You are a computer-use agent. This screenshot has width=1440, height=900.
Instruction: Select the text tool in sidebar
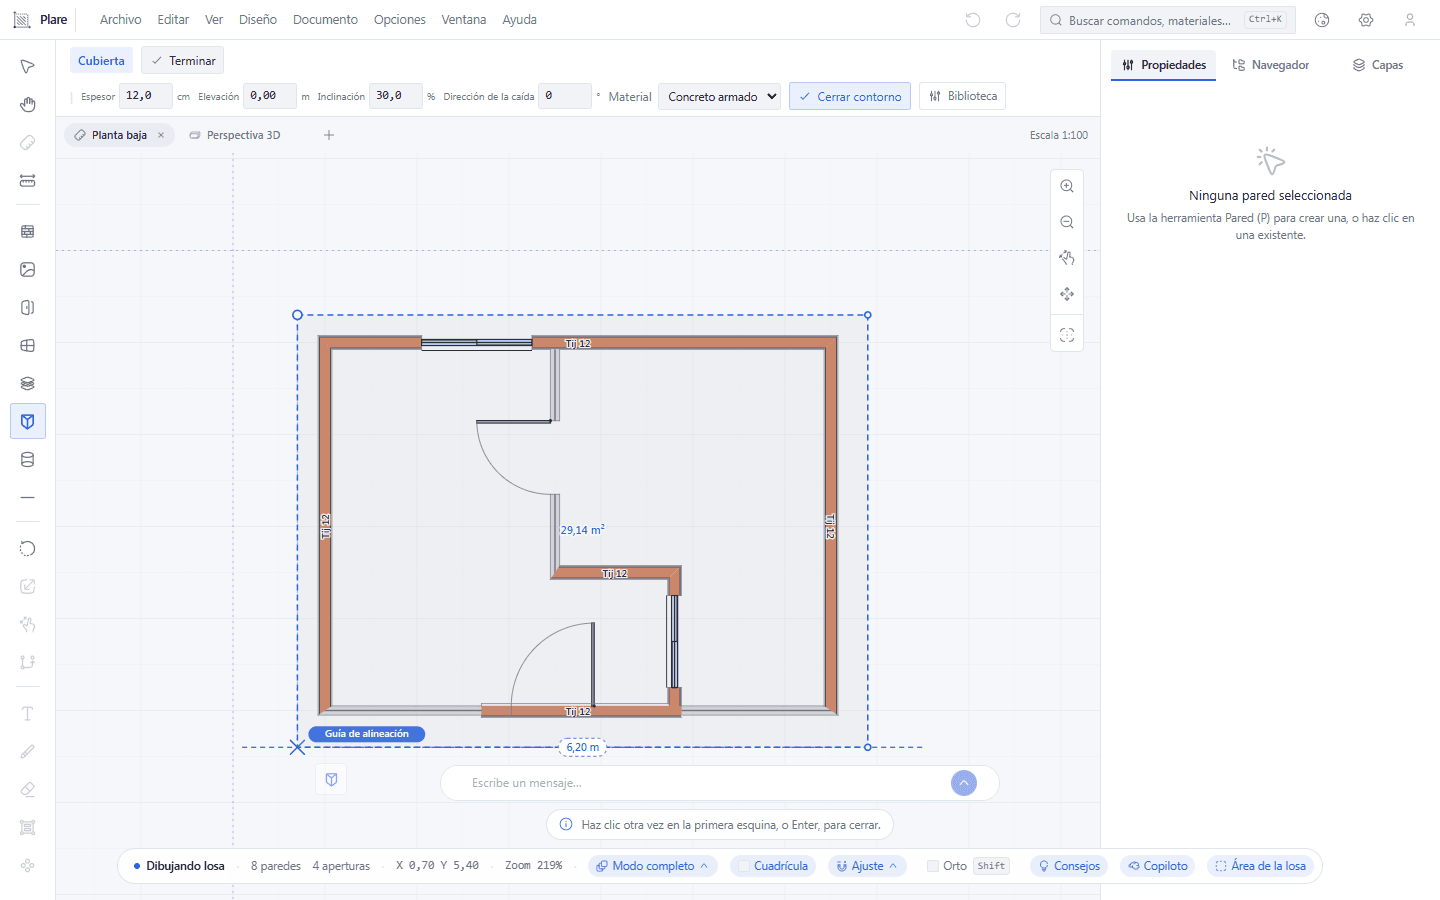coord(28,713)
